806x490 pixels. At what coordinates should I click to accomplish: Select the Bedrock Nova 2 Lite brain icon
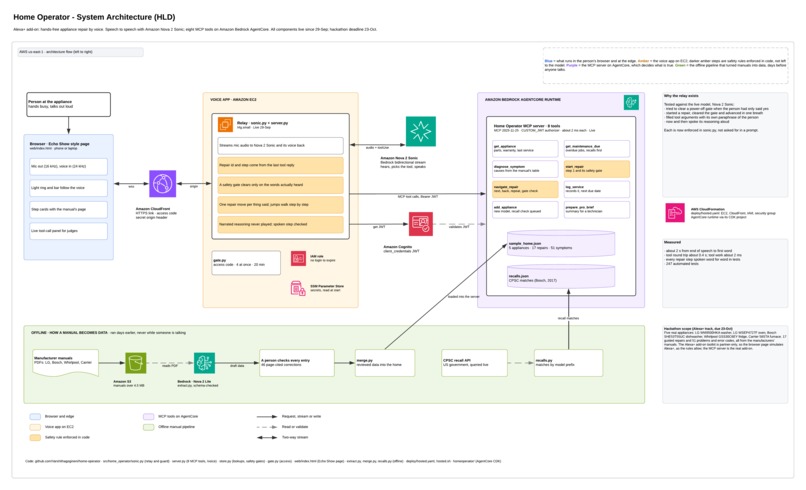coord(204,363)
